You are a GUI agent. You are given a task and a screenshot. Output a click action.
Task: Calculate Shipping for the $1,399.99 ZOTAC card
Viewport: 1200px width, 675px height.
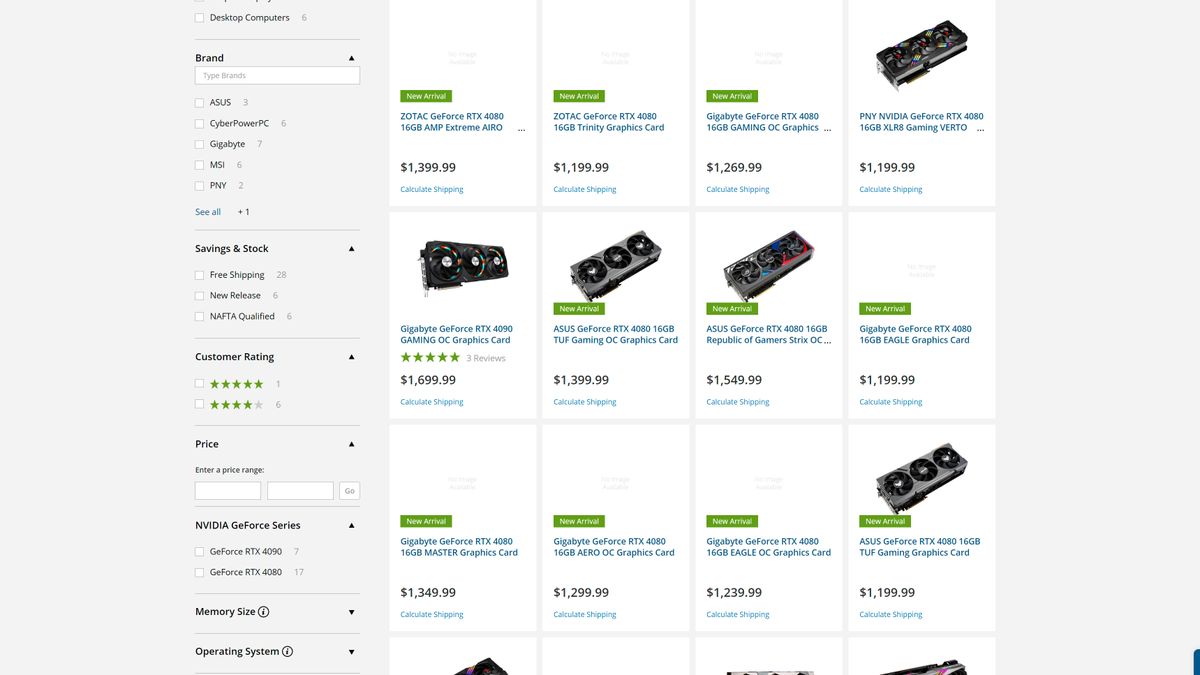click(432, 189)
